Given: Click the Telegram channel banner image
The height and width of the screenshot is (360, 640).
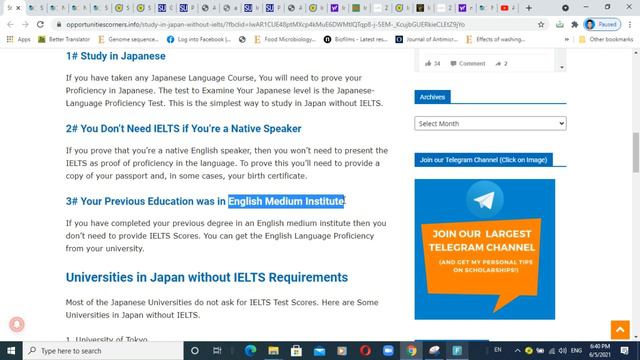Looking at the screenshot, I should pyautogui.click(x=484, y=249).
